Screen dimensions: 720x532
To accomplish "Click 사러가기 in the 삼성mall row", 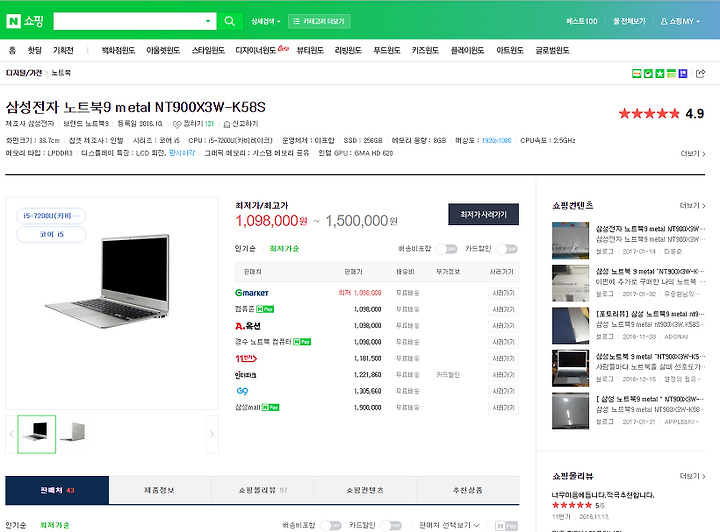I will 503,408.
